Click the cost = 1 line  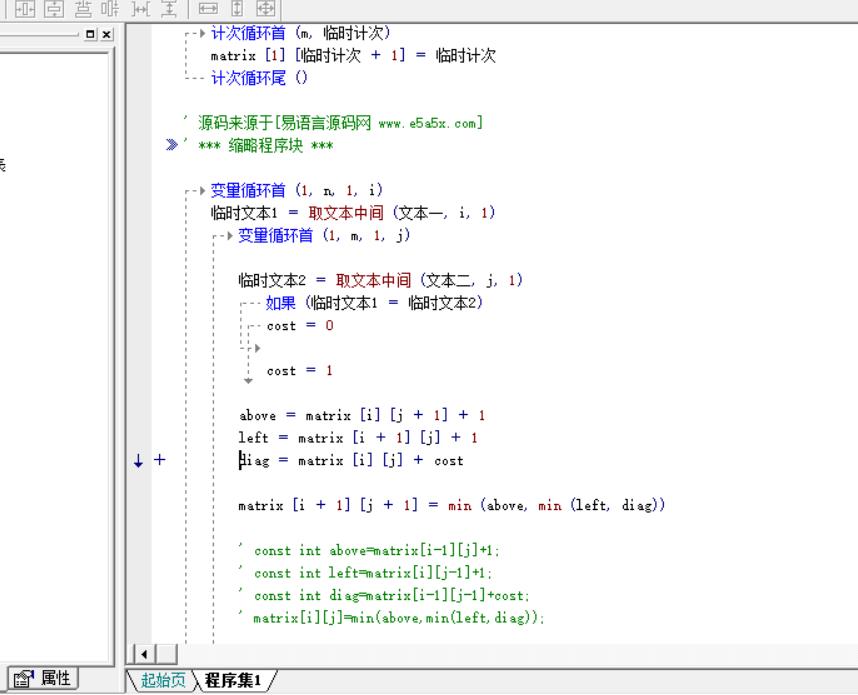300,370
